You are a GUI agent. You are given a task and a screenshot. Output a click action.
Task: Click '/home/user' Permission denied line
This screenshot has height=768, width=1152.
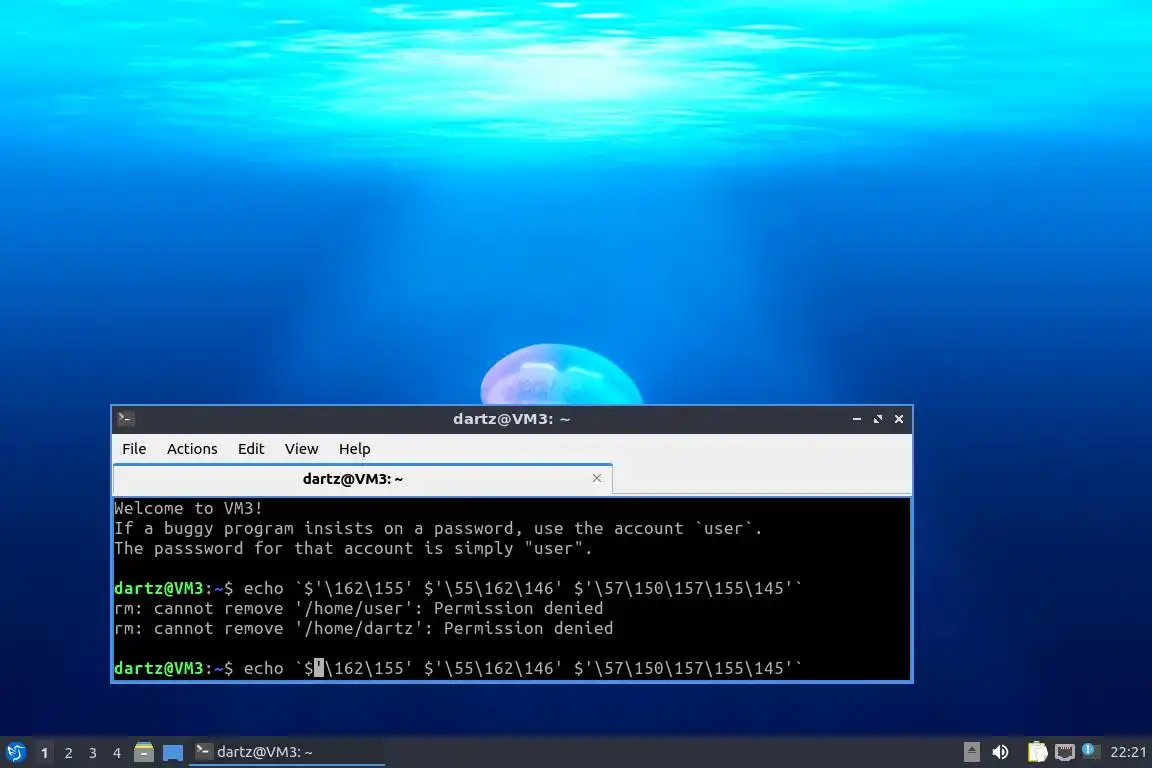coord(359,609)
